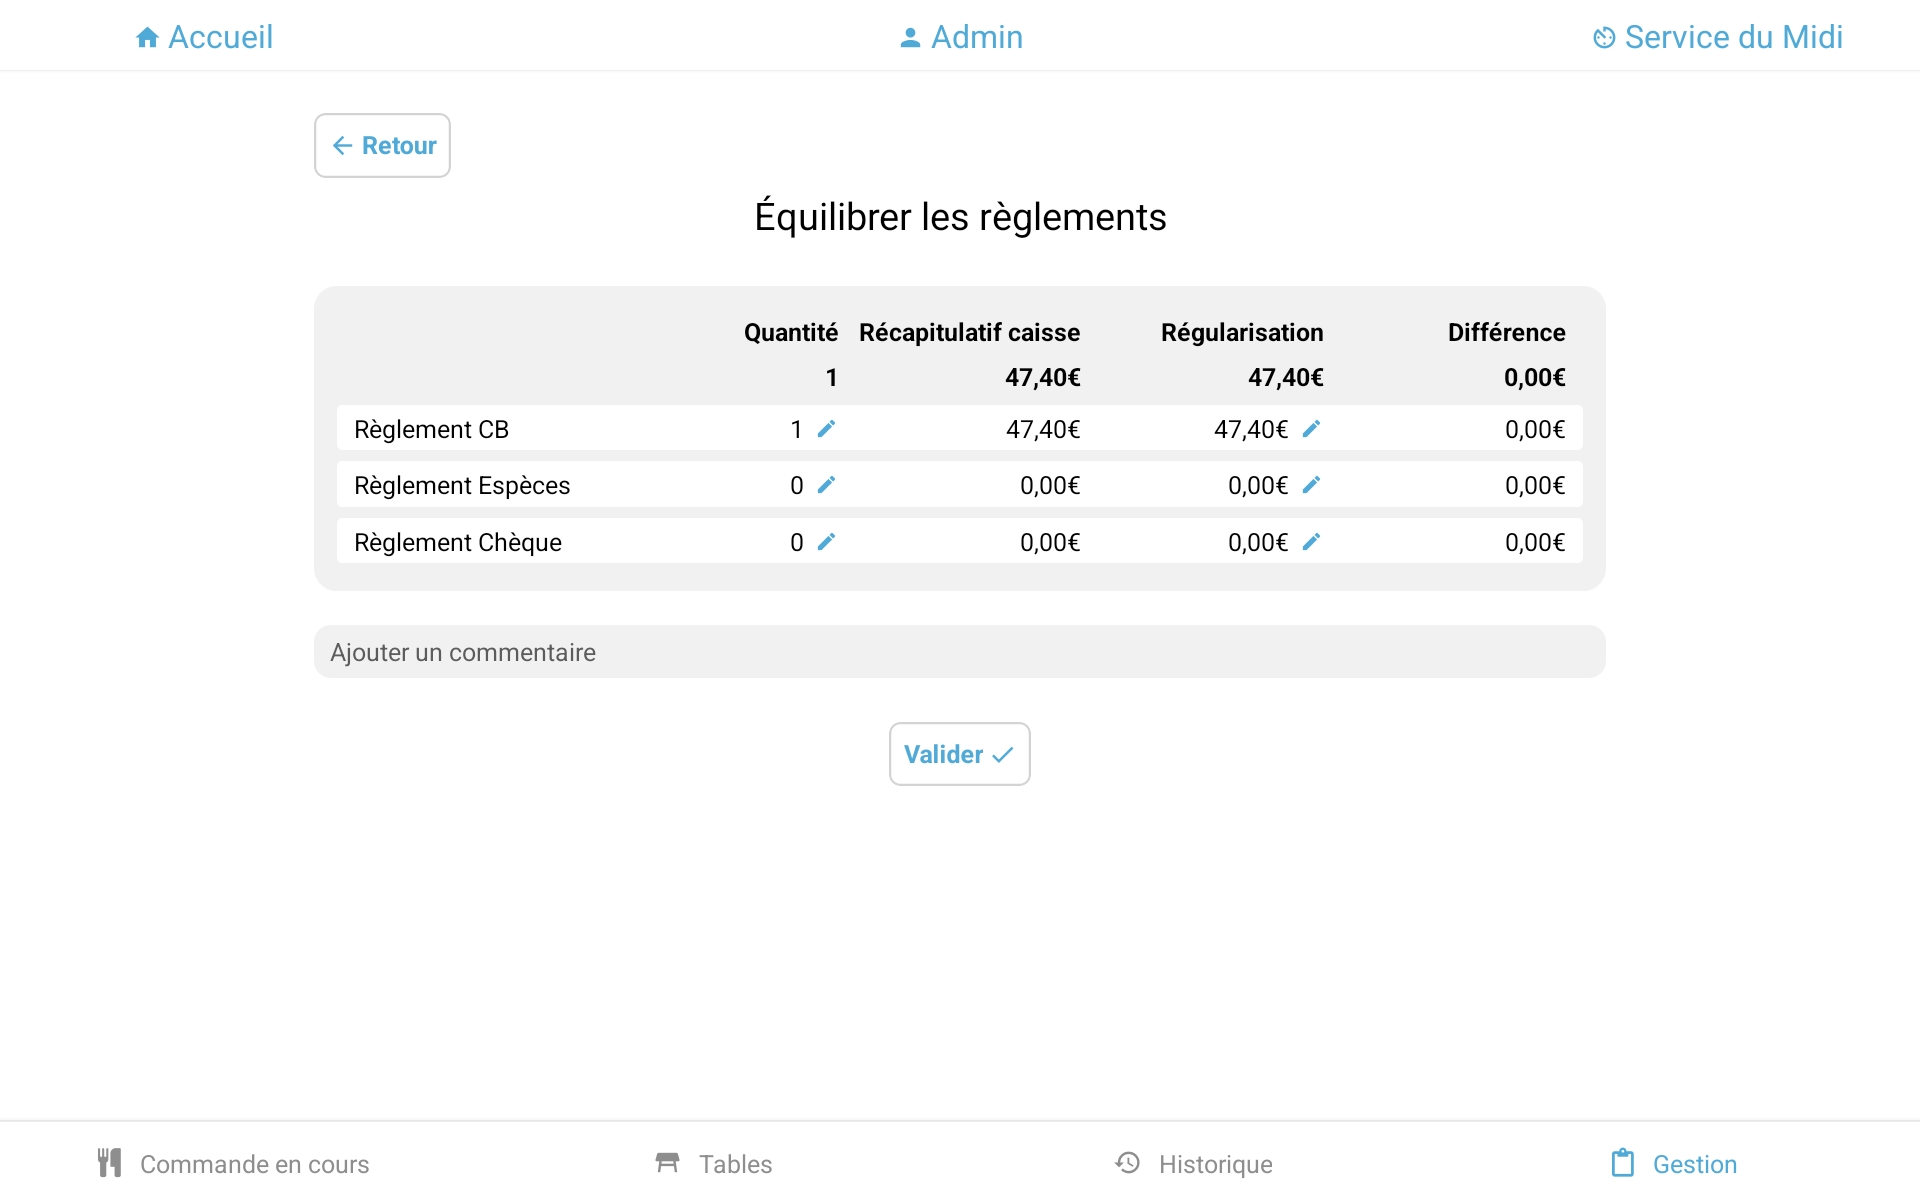Viewport: 1920px width, 1200px height.
Task: Edit régularisation amount for Règlement CB
Action: 1311,429
